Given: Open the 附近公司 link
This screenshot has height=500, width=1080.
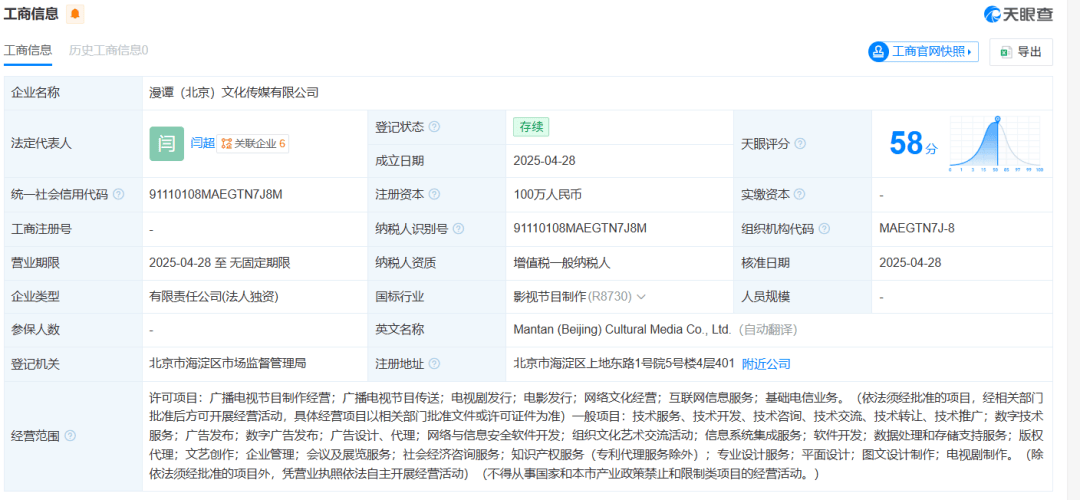Looking at the screenshot, I should [766, 364].
